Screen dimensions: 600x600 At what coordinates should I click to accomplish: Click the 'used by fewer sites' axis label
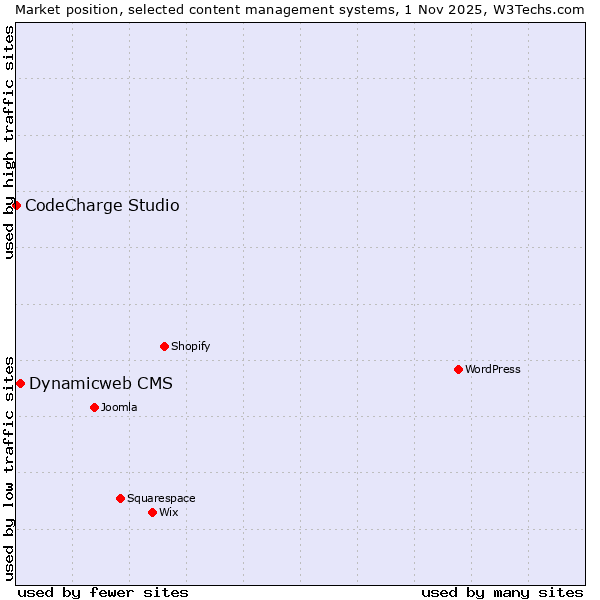tap(103, 592)
